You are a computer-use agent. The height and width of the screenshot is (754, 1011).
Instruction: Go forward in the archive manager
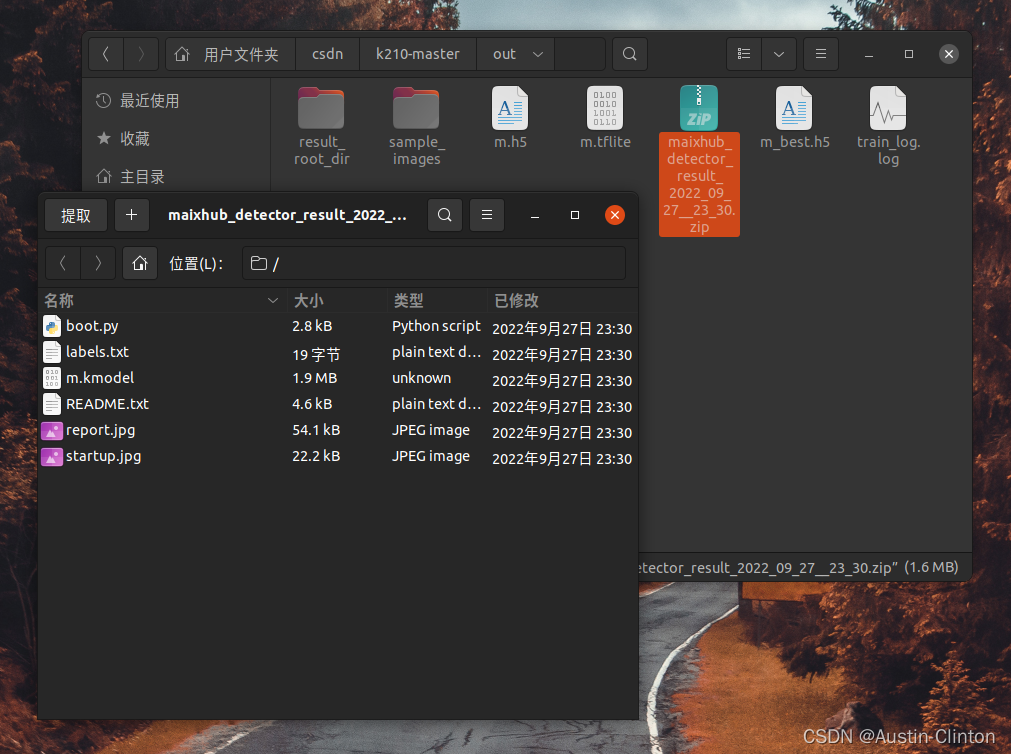tap(98, 263)
